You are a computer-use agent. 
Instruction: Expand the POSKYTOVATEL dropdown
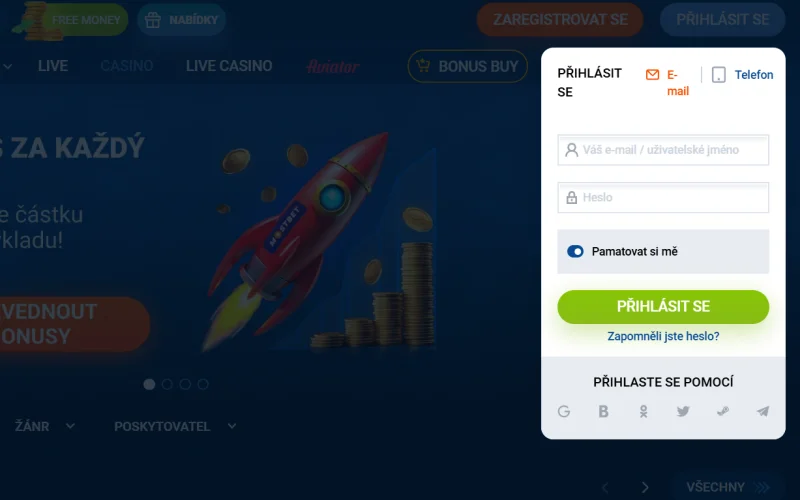pos(175,426)
